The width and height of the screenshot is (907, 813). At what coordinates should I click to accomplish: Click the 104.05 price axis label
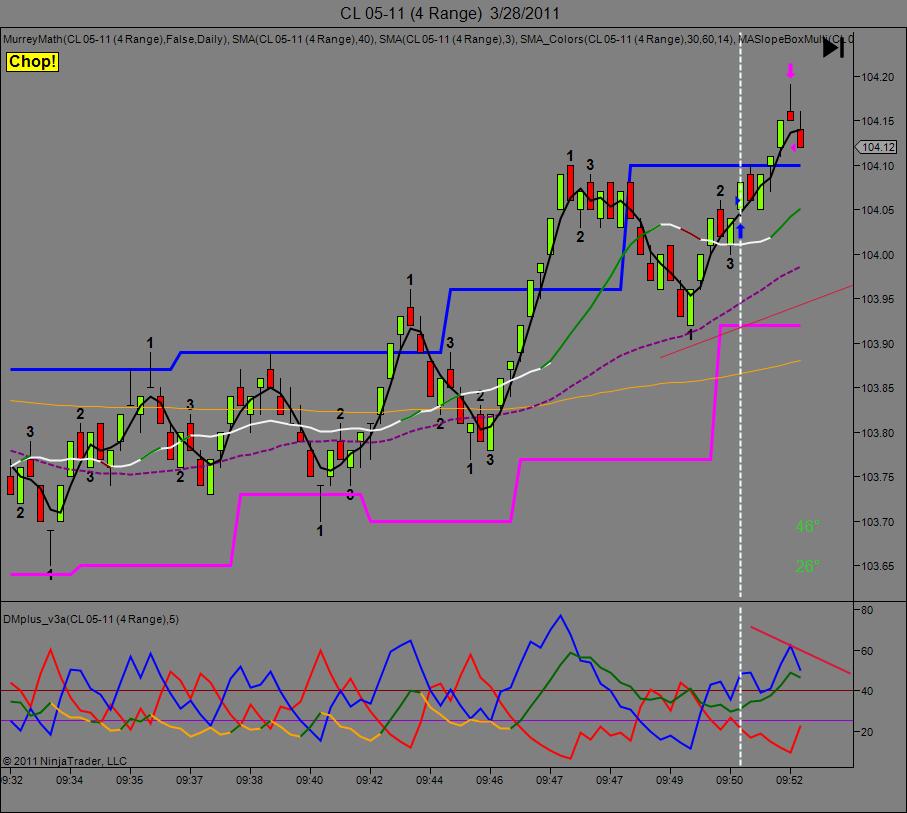click(877, 210)
